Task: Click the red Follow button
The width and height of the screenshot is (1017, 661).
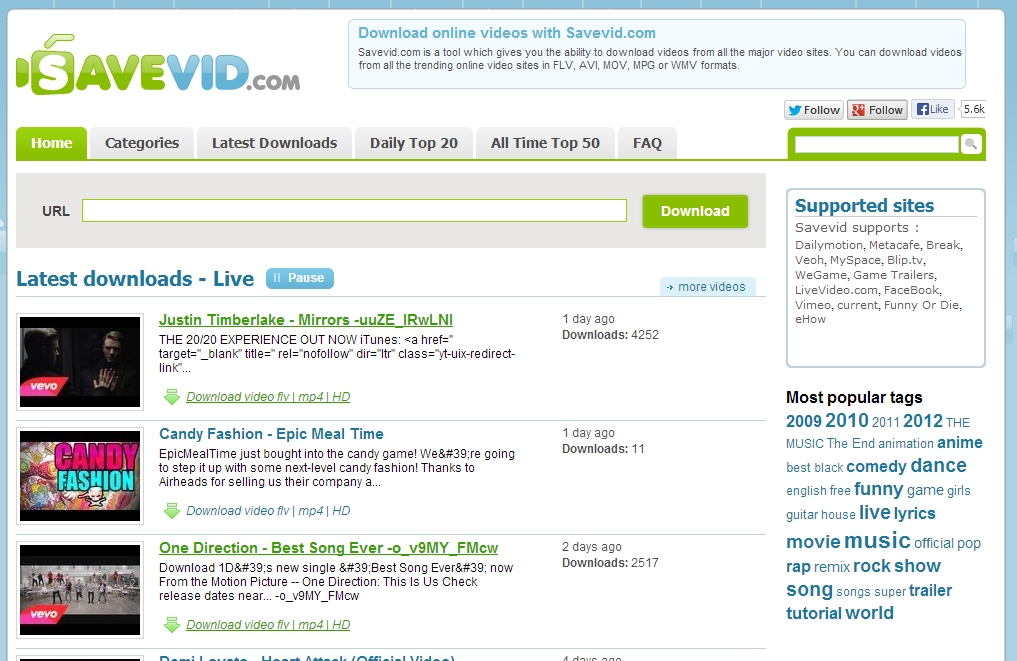Action: (x=876, y=109)
